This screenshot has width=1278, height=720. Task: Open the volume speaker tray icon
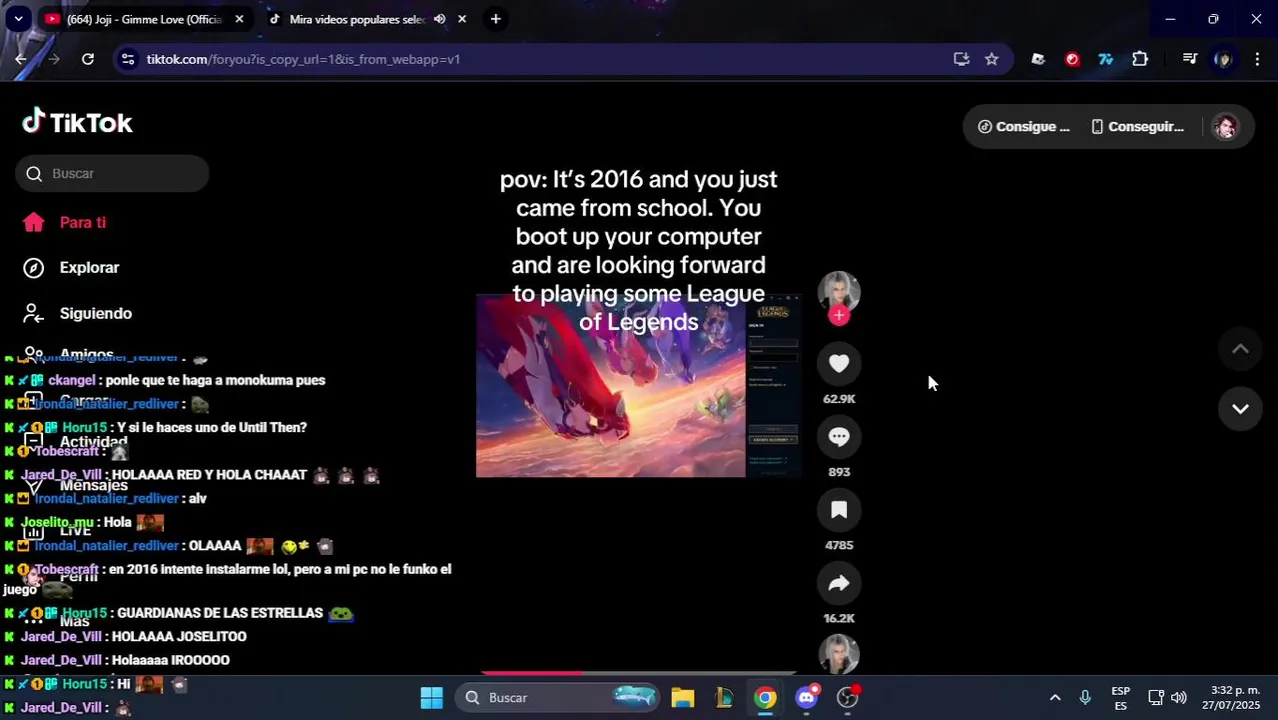click(x=1179, y=697)
